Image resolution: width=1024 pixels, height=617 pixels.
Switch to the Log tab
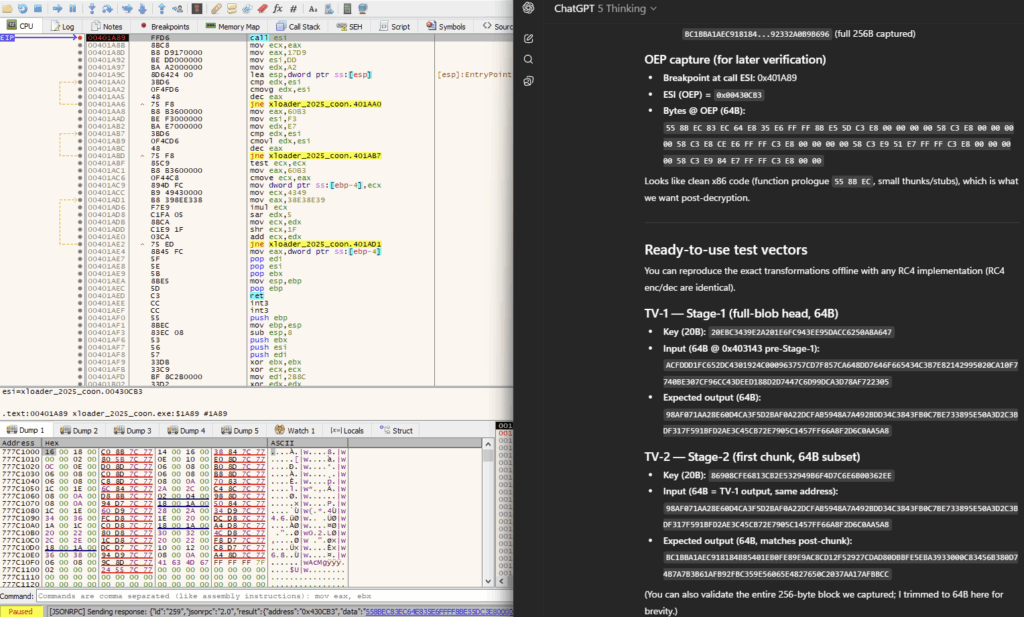point(63,26)
